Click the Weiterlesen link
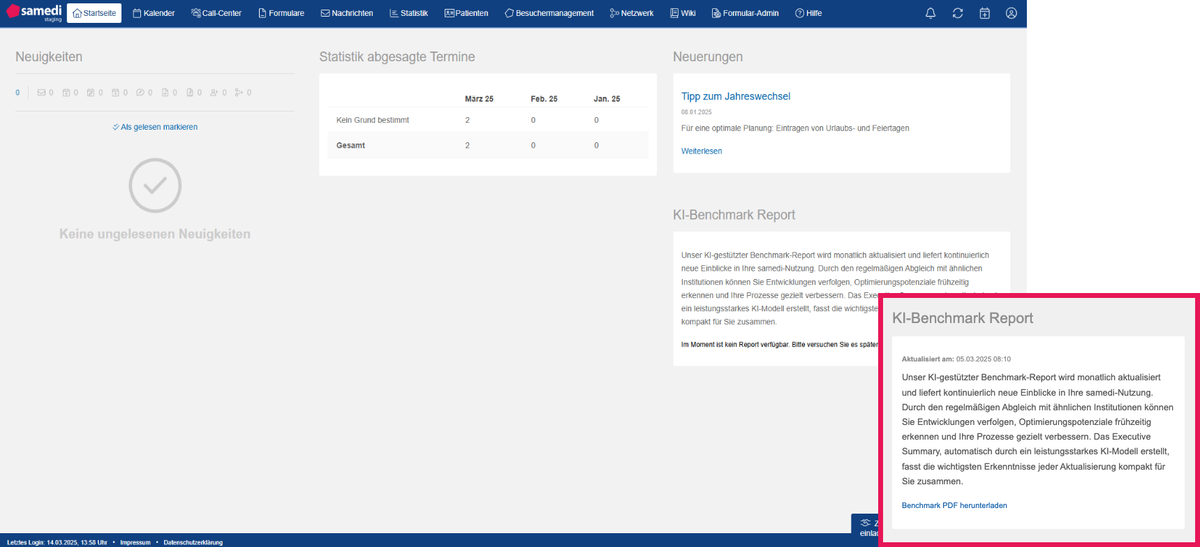Screen dimensions: 1200x547 click(701, 151)
